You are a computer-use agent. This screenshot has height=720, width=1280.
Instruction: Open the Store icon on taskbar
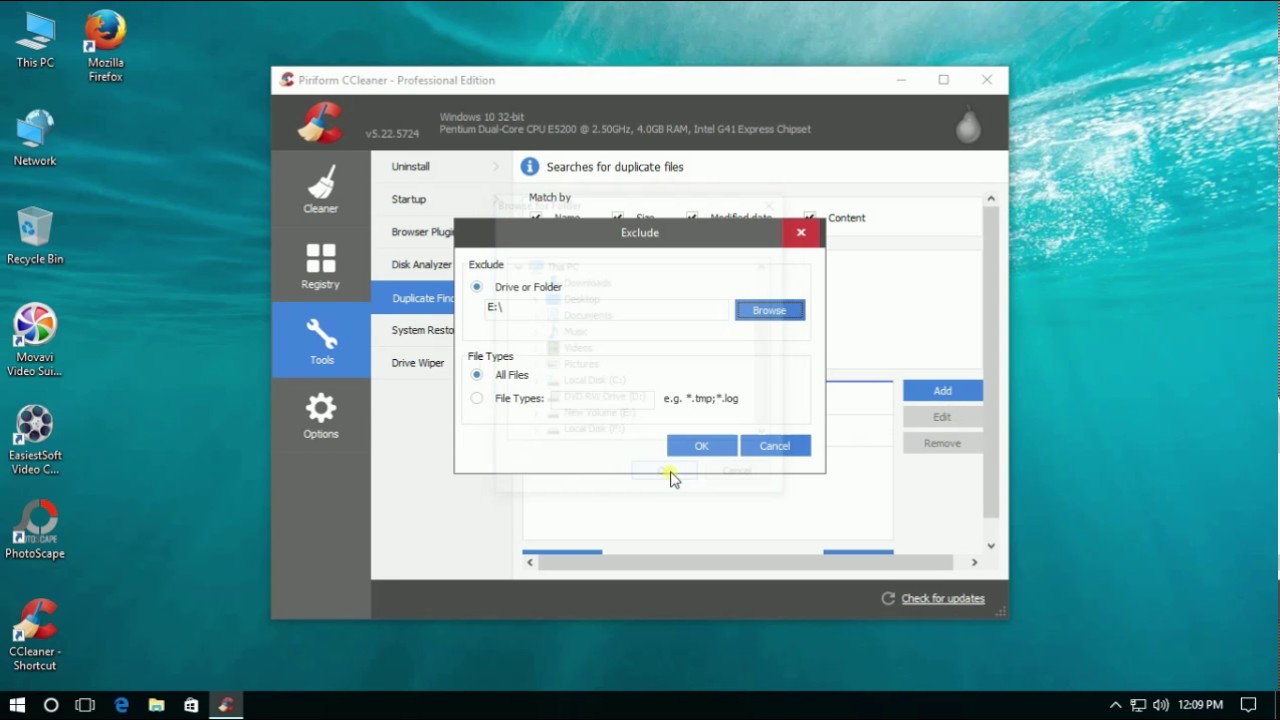[x=191, y=705]
